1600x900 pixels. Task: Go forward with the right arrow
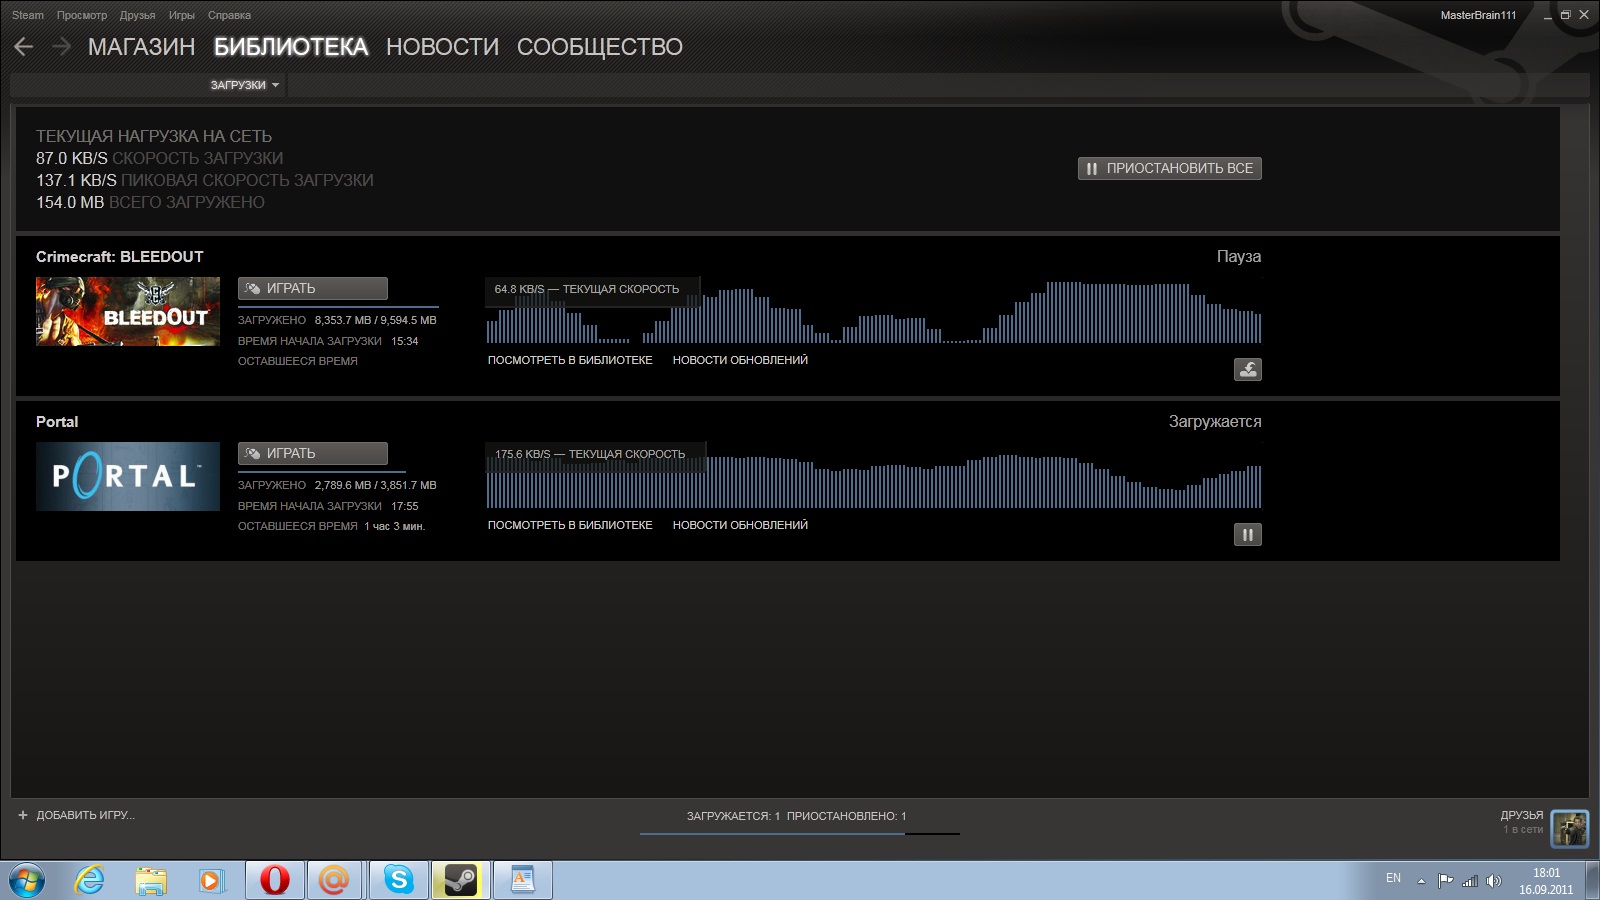point(62,47)
